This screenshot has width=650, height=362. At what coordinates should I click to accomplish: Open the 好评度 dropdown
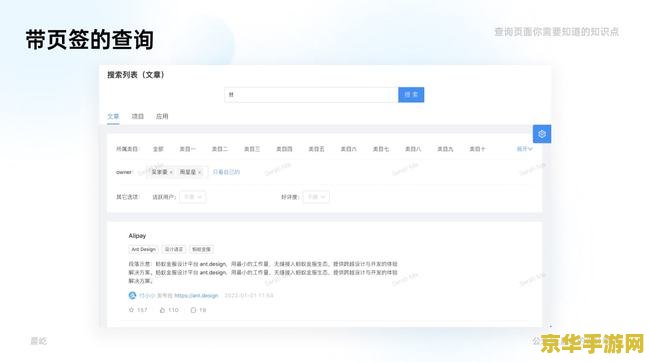pyautogui.click(x=316, y=197)
